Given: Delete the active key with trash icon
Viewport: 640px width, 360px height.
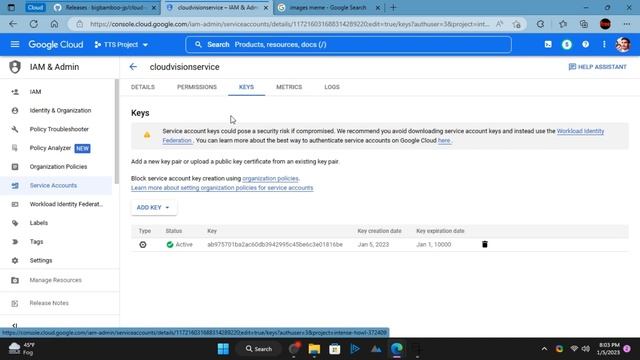Looking at the screenshot, I should (x=484, y=244).
